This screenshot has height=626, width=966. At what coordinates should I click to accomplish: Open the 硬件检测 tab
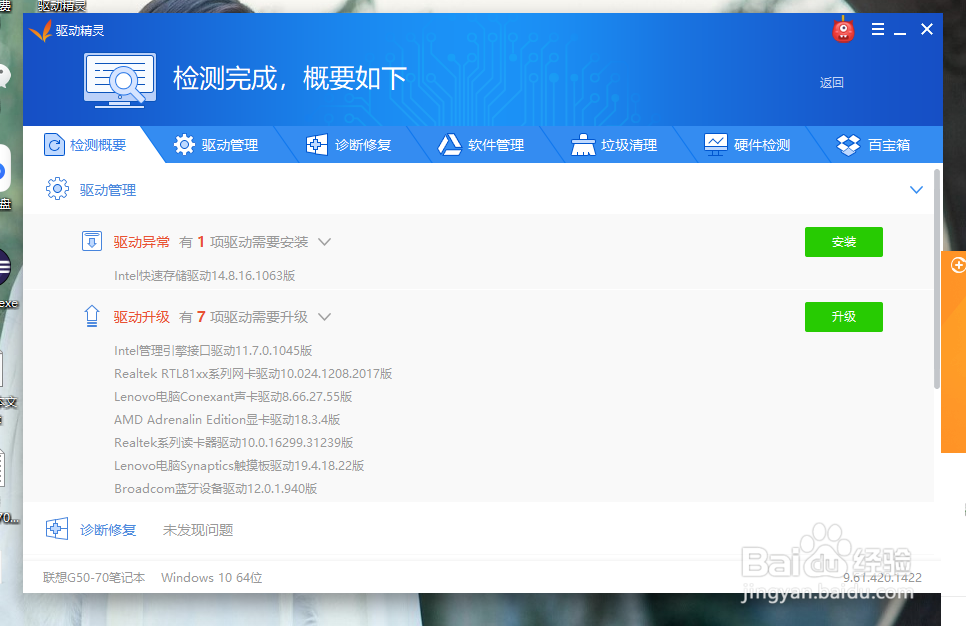[748, 145]
